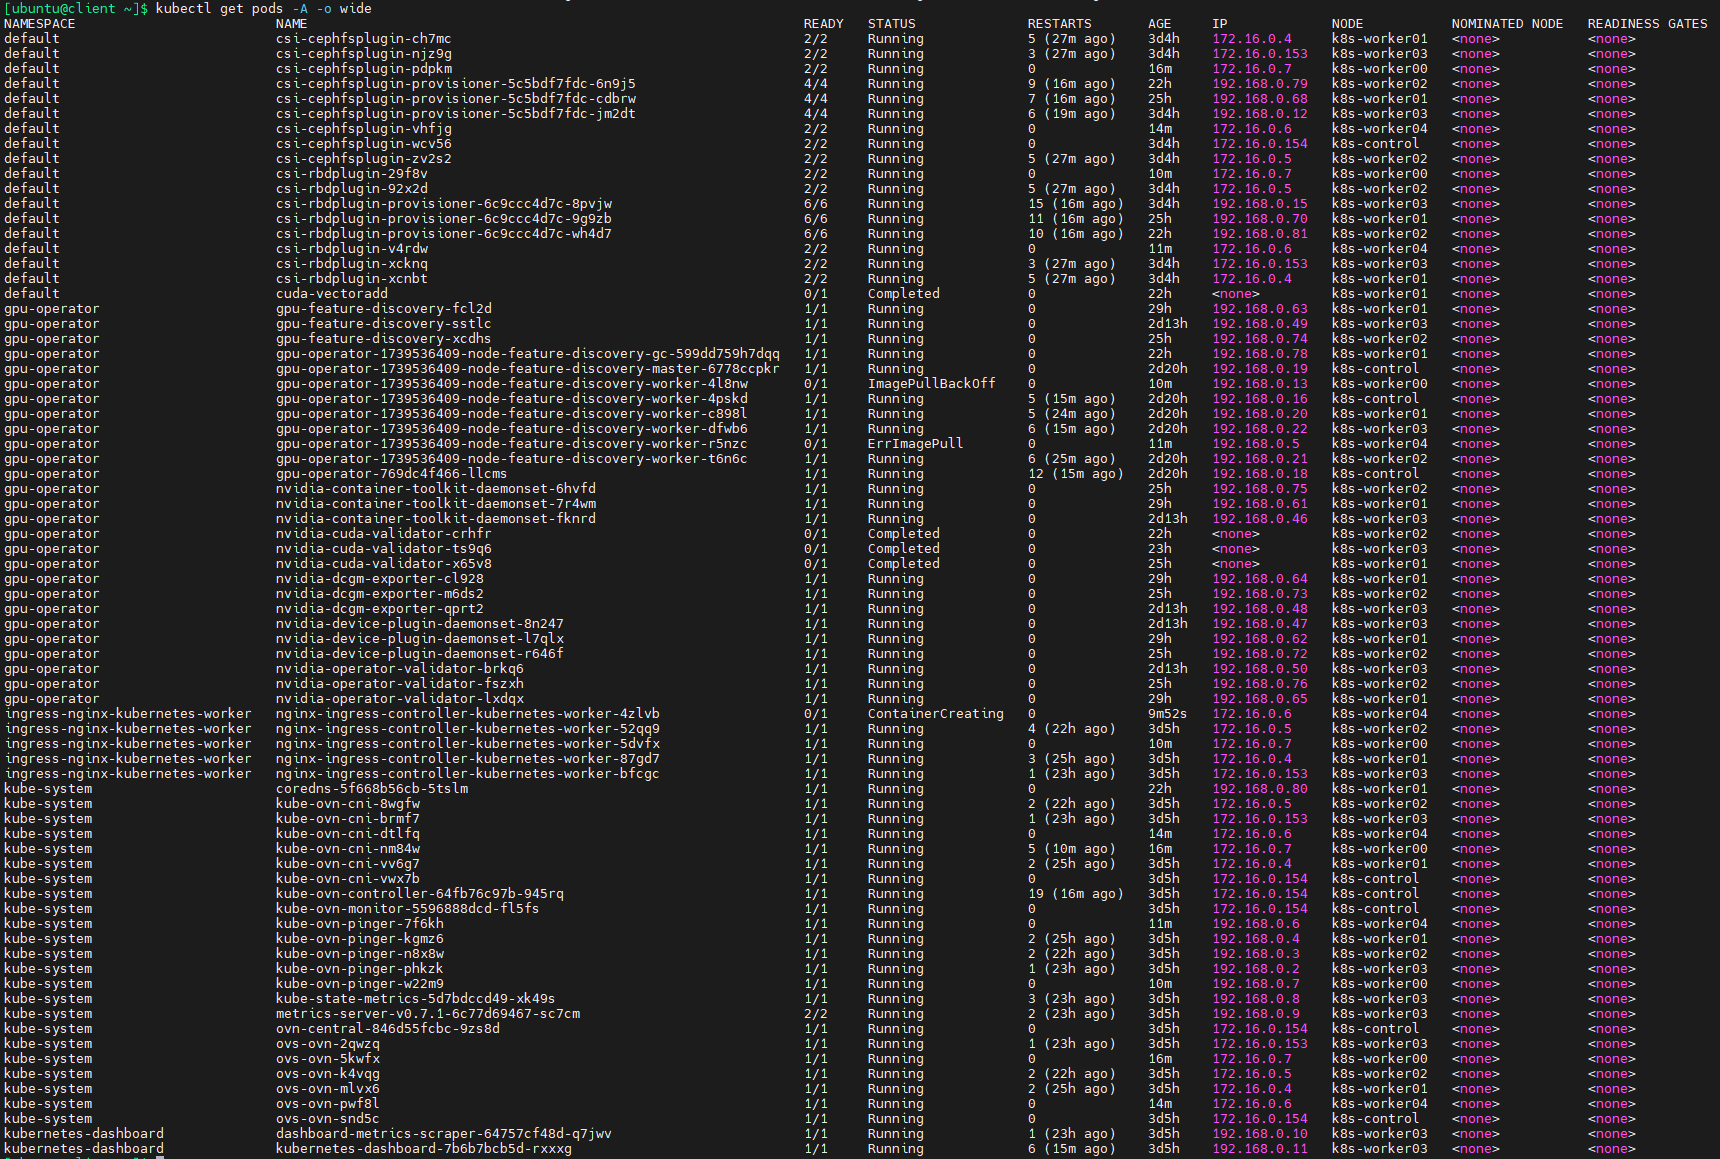1720x1159 pixels.
Task: Click the NAMESPACE column header
Action: [x=39, y=23]
